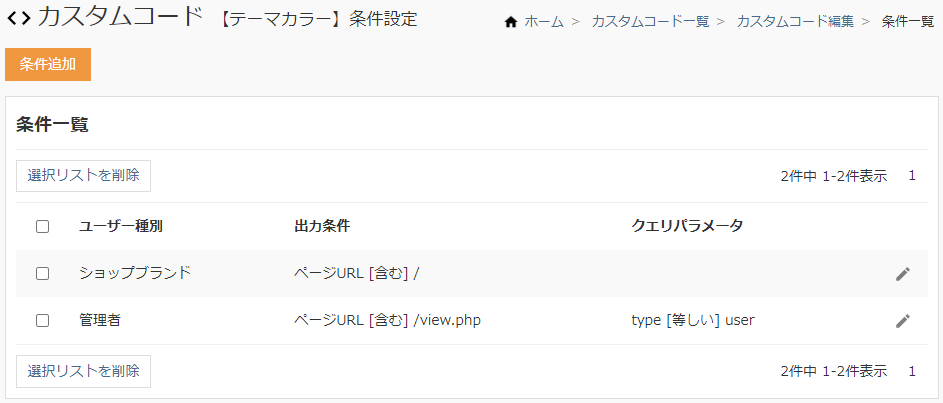Select page 1 in top pagination
This screenshot has height=403, width=943.
912,176
